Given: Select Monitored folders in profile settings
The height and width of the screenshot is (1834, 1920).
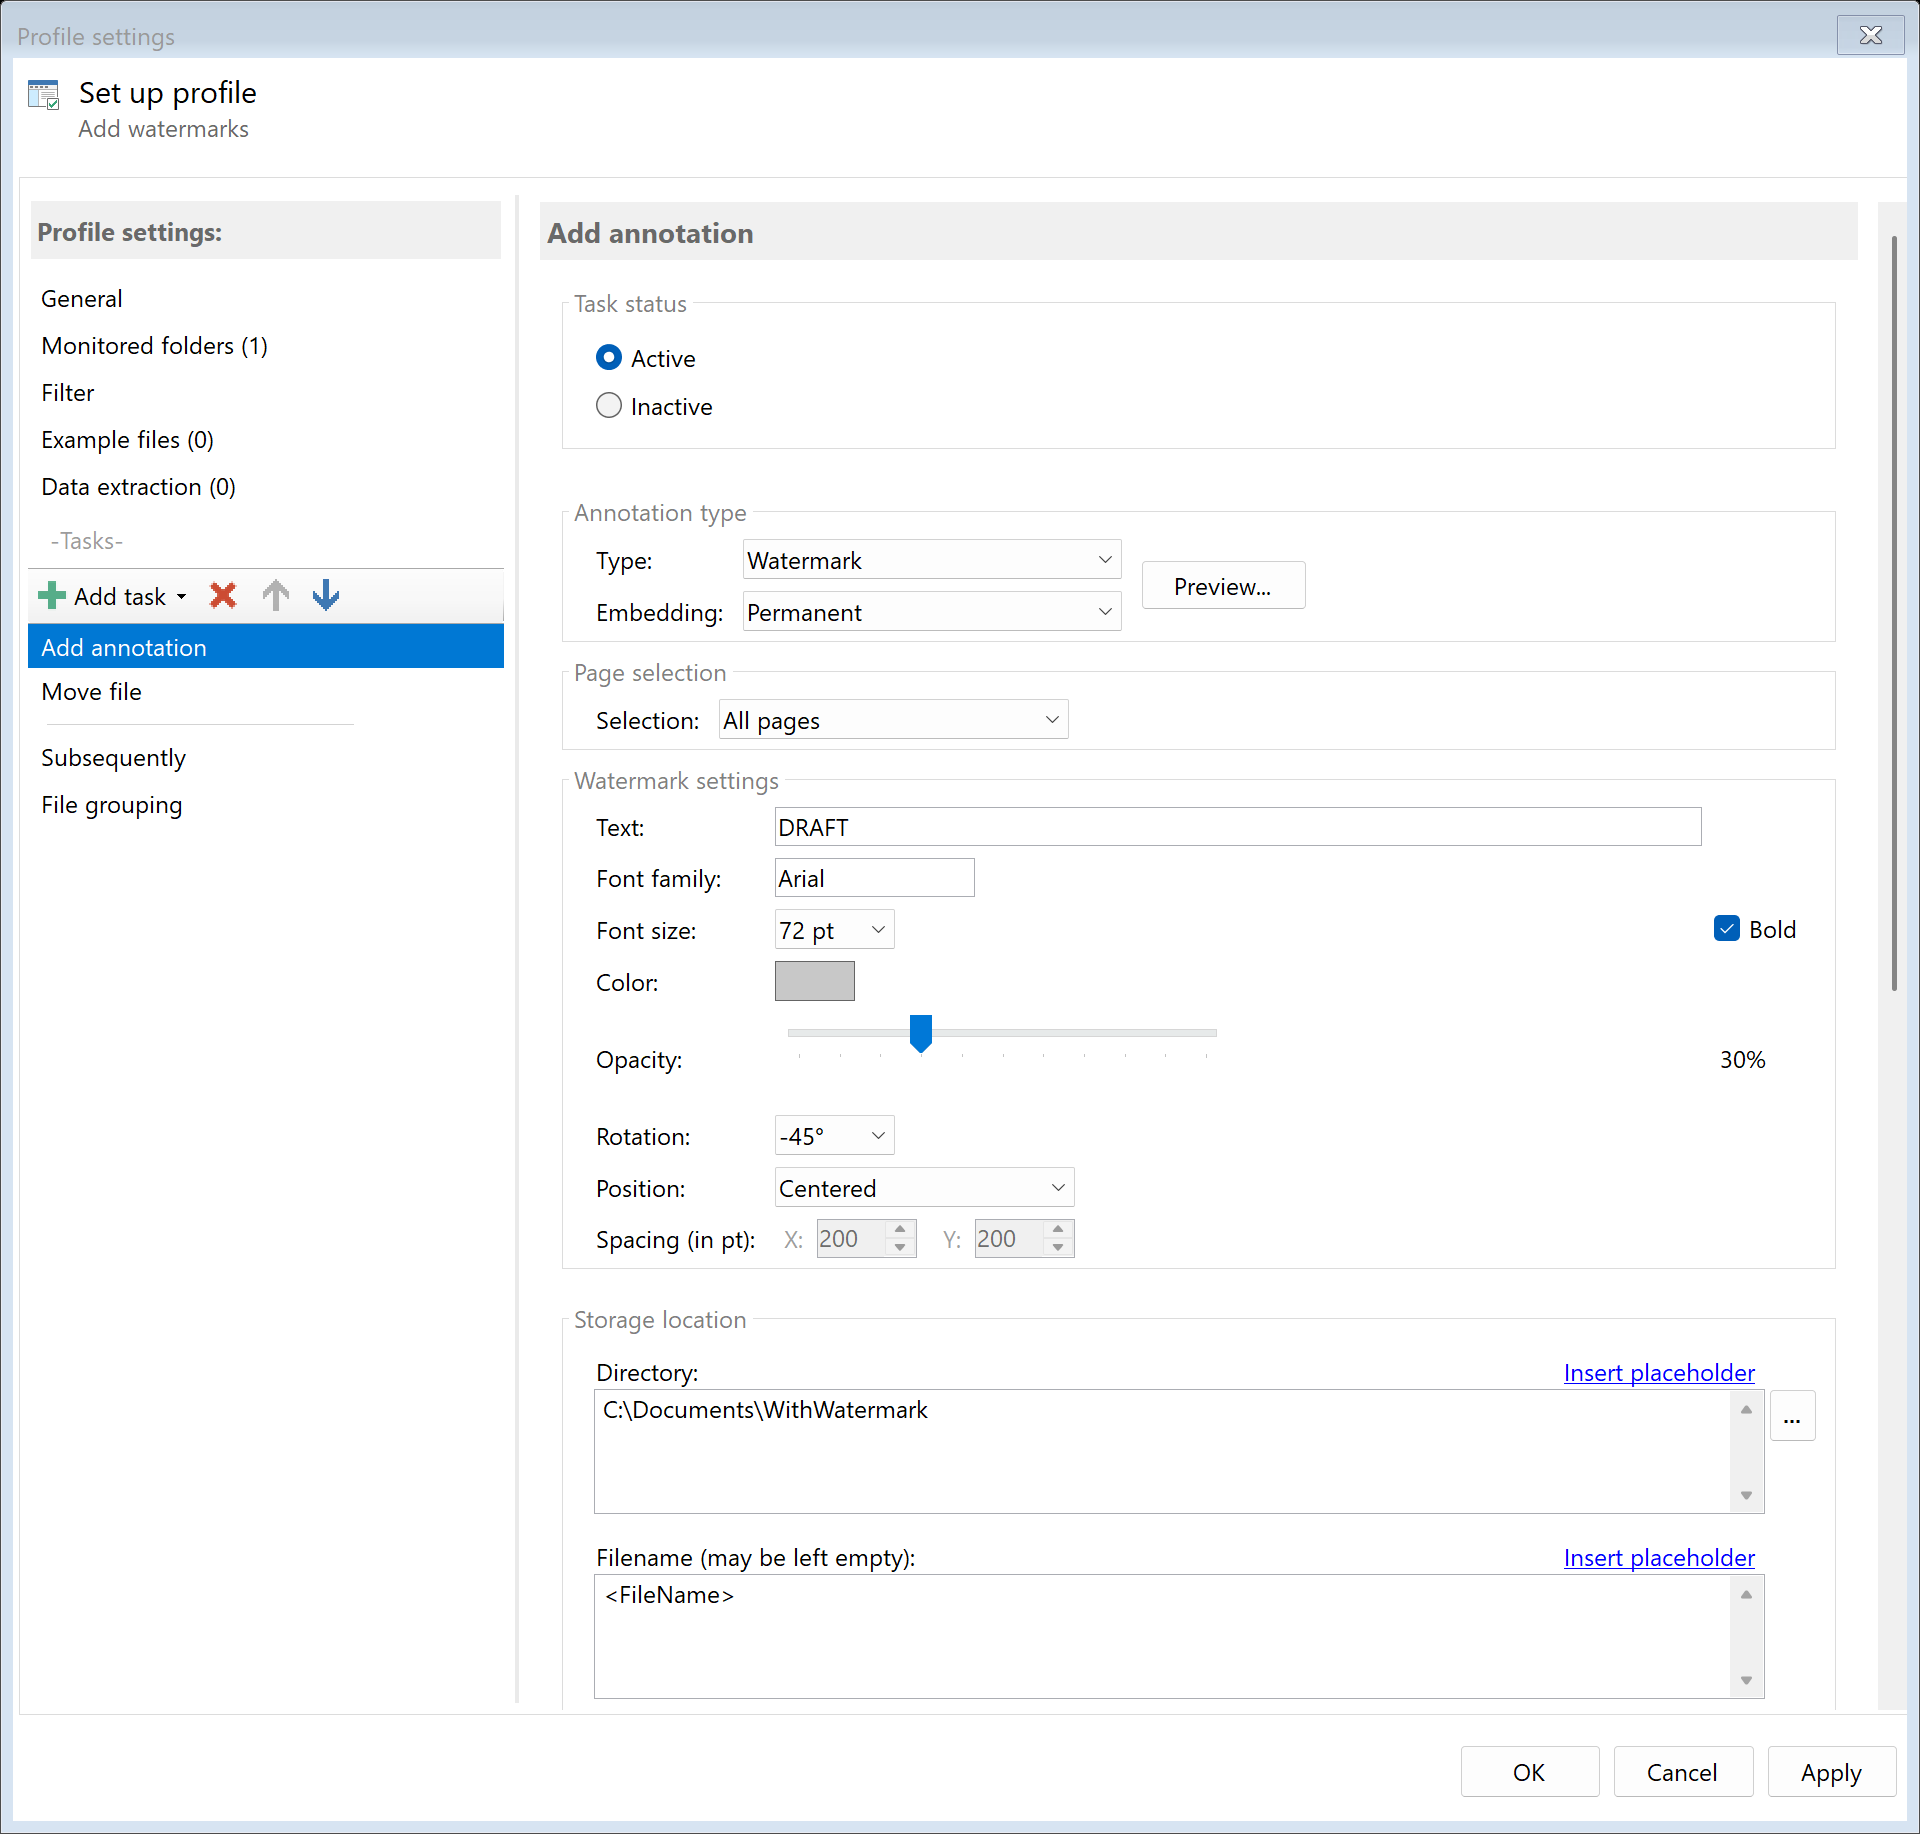Looking at the screenshot, I should 154,345.
